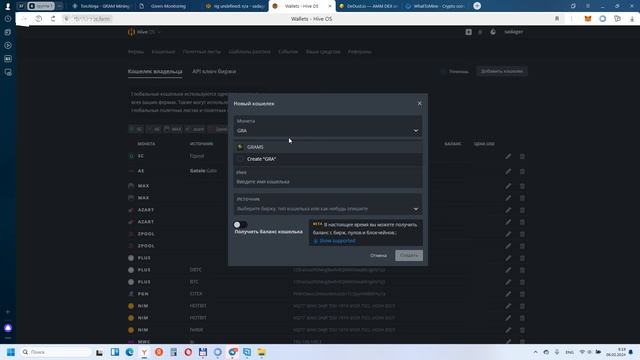Viewport: 640px width, 360px height.
Task: Open the sadager account menu
Action: click(513, 32)
